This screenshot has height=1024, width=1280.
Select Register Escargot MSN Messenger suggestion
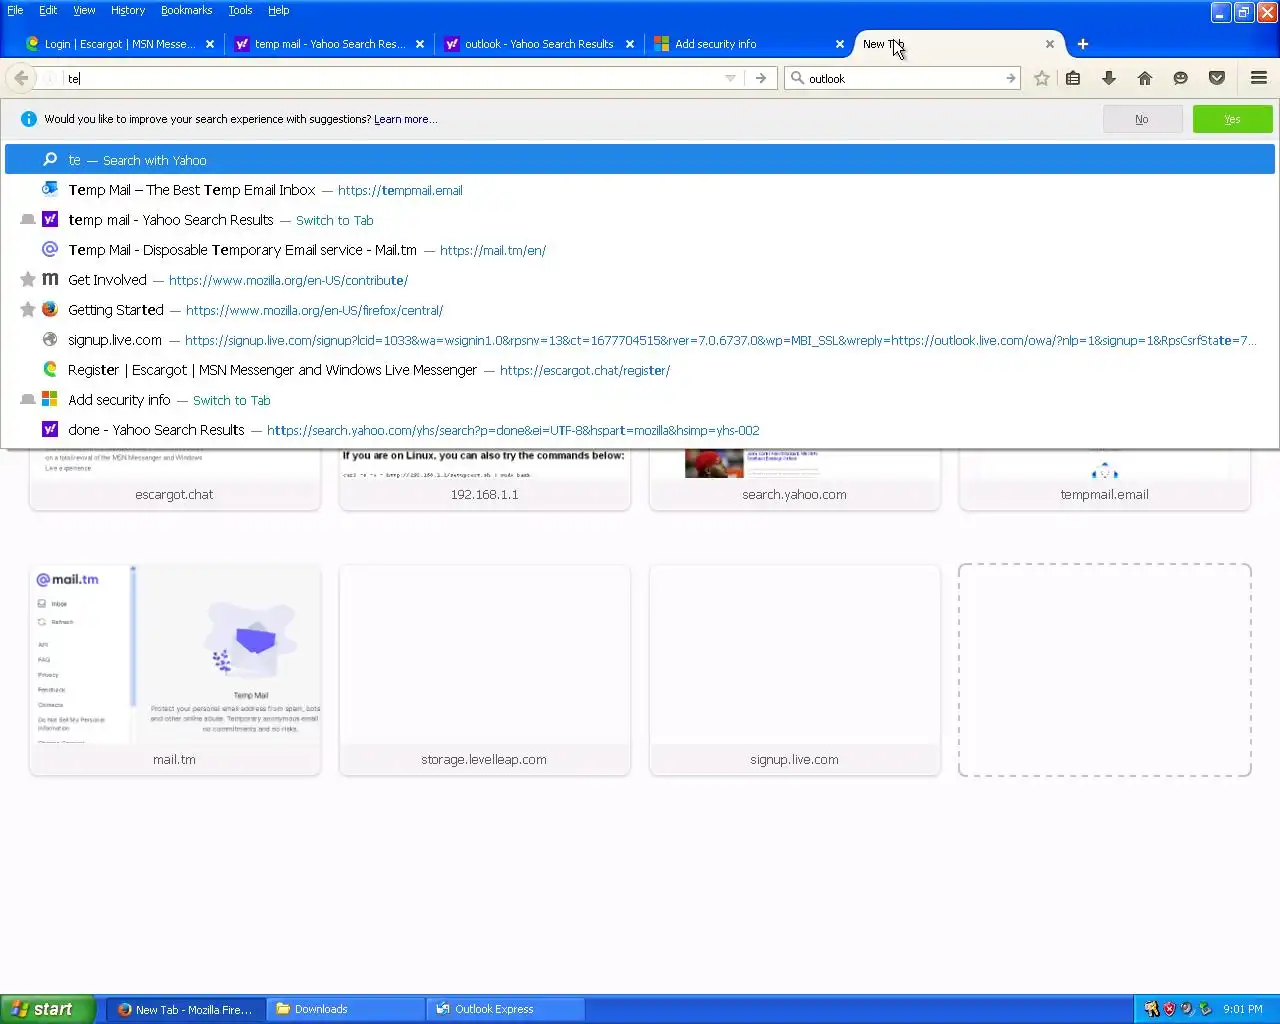point(640,370)
